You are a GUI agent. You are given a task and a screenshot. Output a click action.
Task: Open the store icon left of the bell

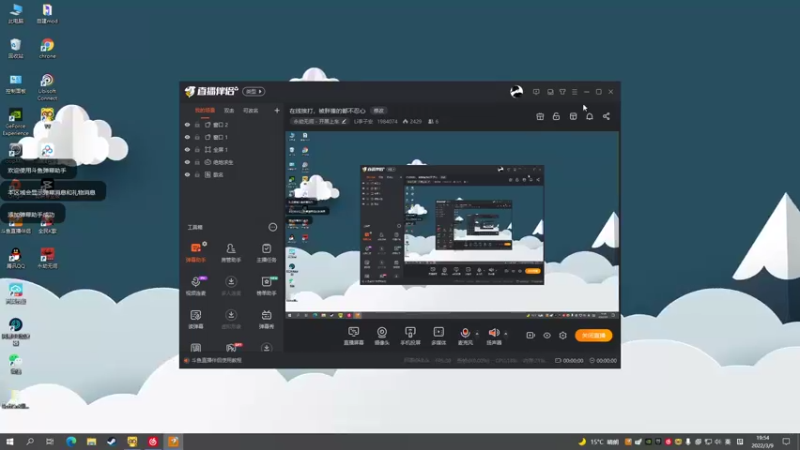tap(573, 116)
